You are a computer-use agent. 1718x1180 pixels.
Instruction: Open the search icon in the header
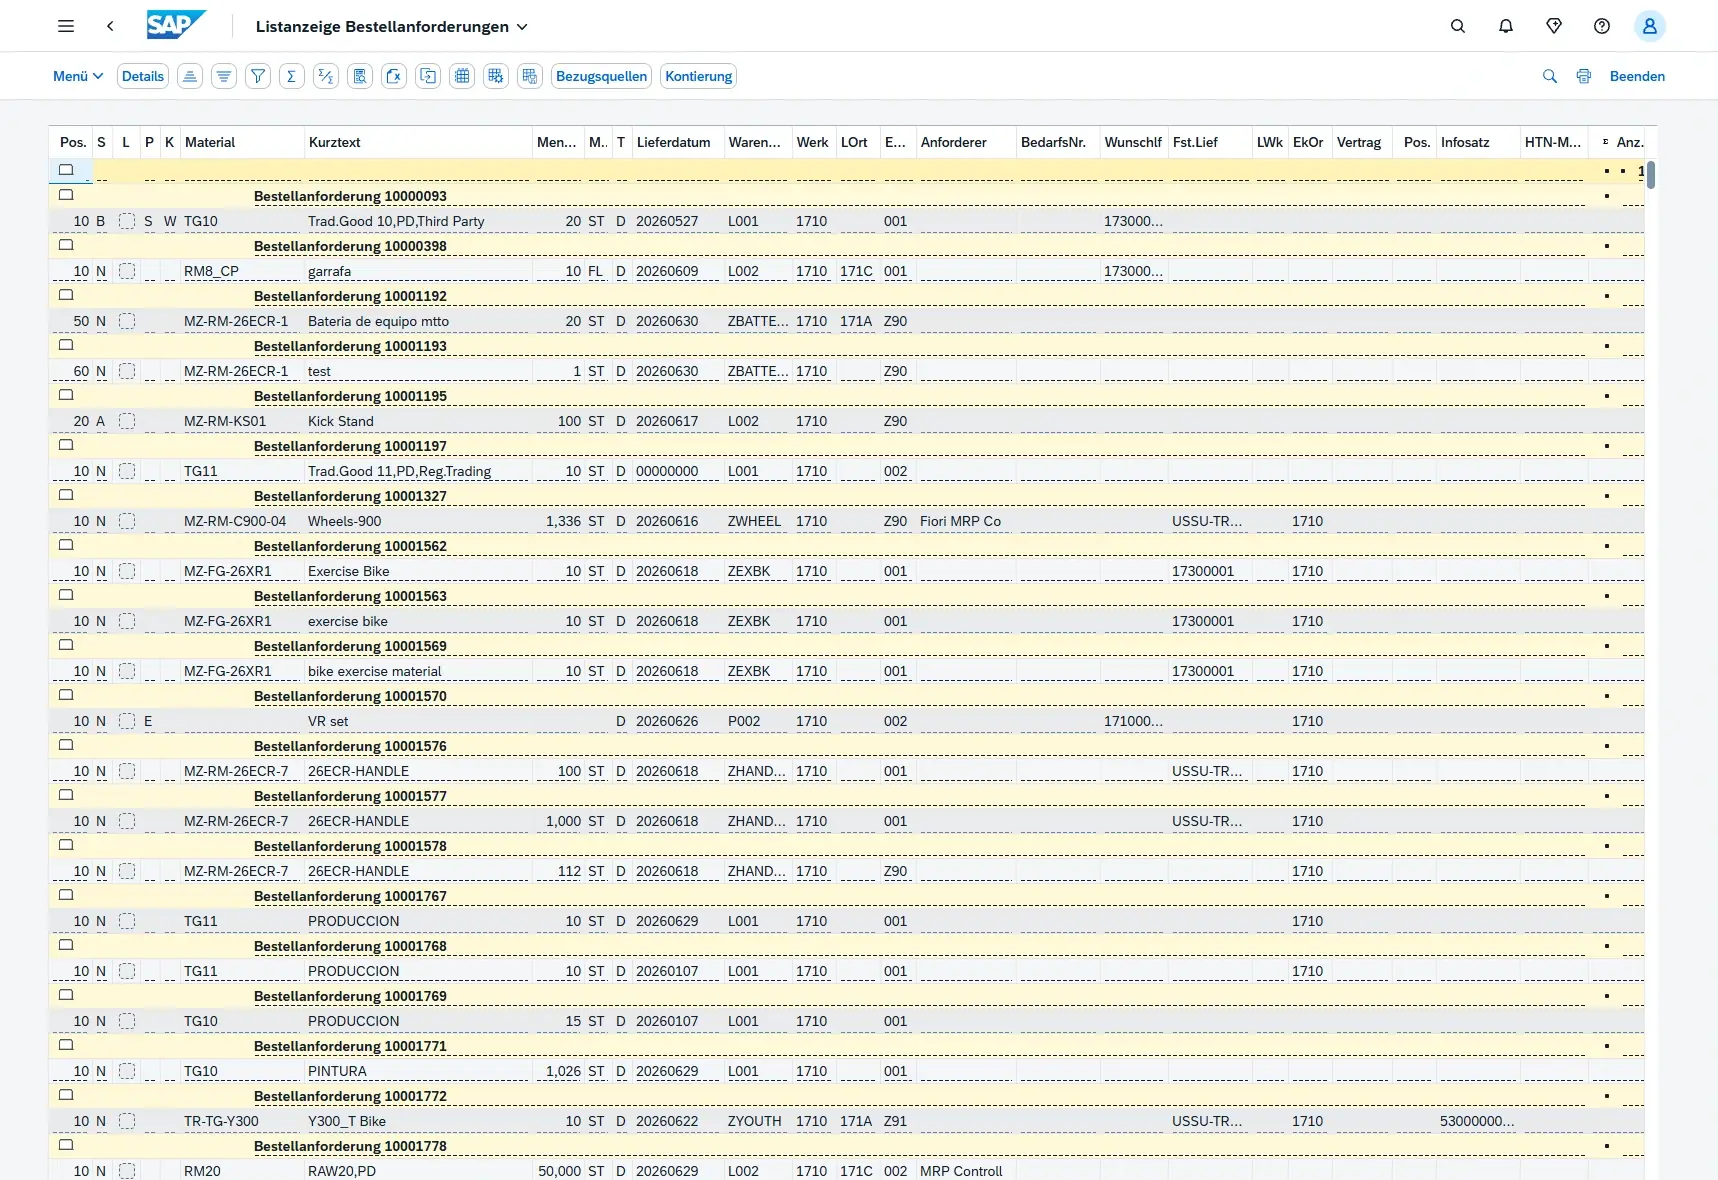click(x=1458, y=26)
